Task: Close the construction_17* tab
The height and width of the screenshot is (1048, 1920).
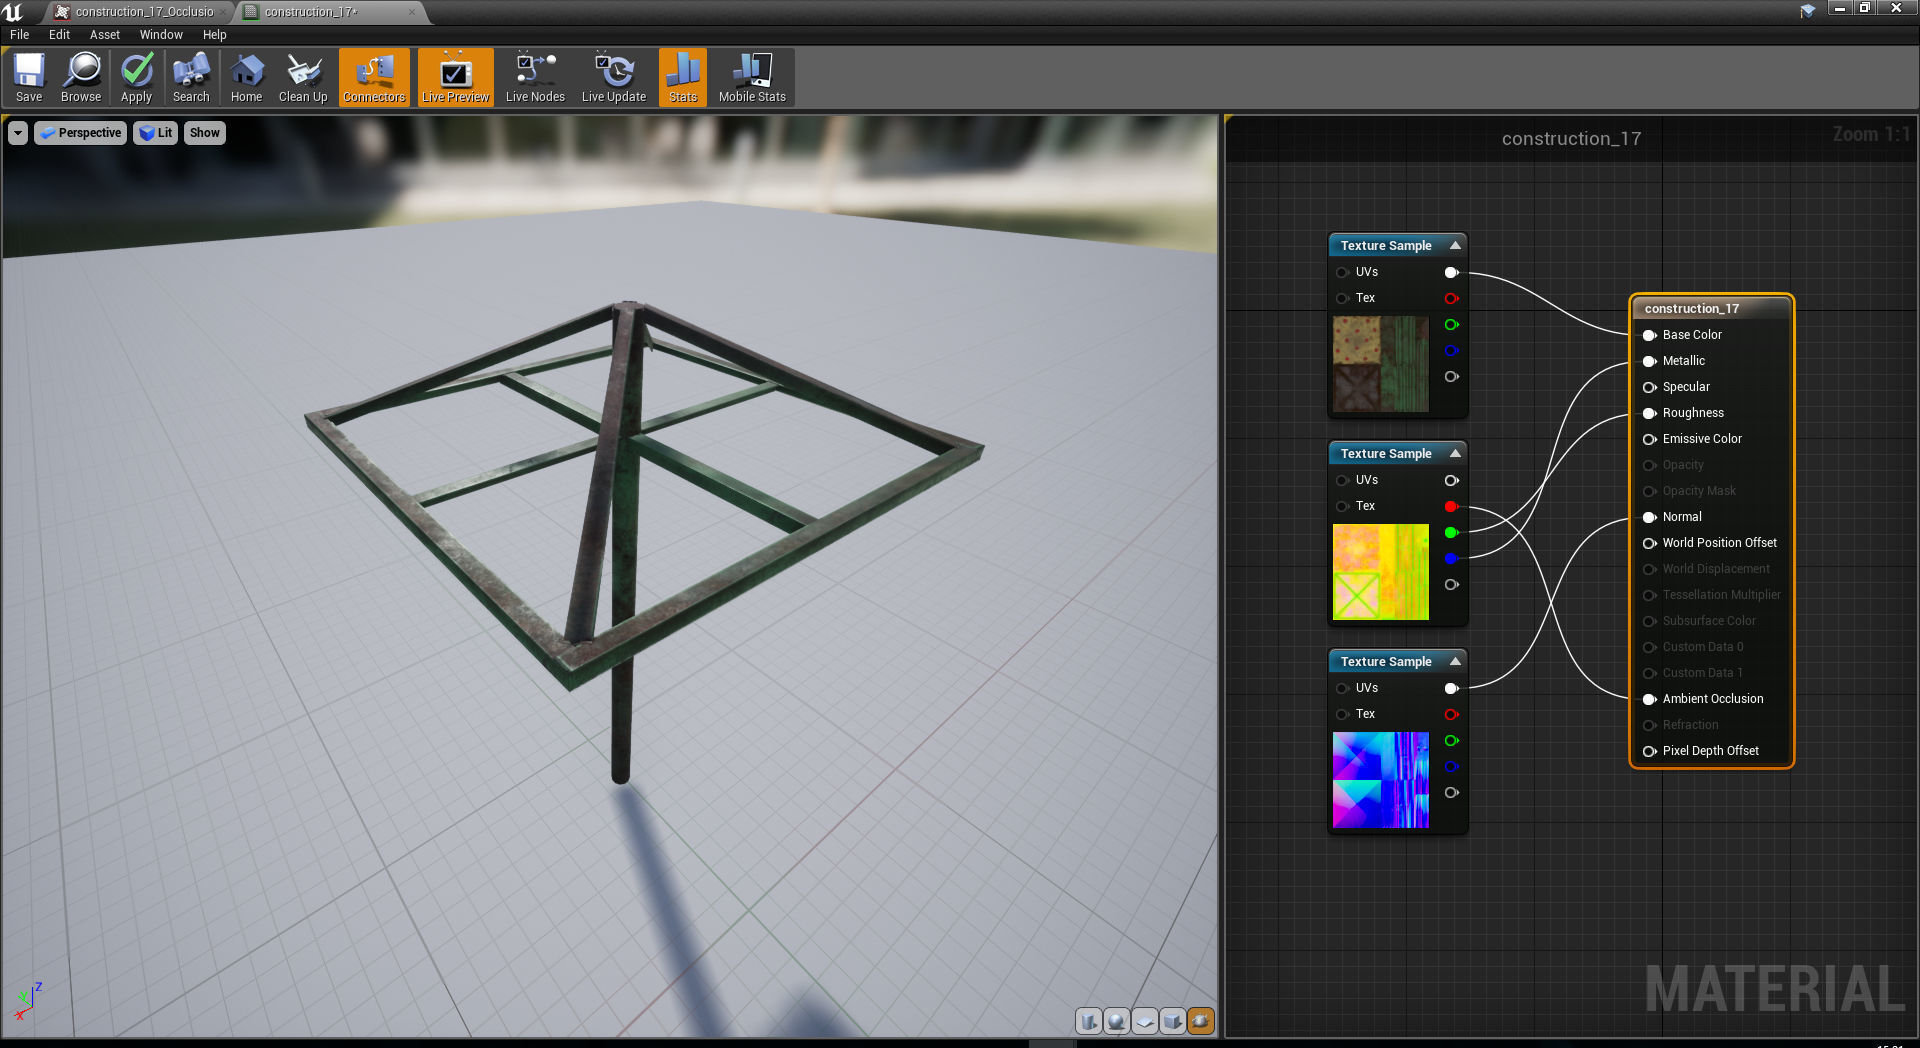Action: 412,12
